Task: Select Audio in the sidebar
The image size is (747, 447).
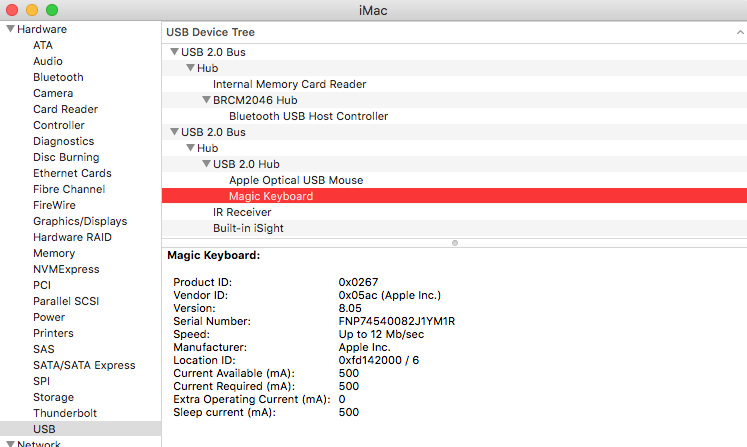Action: 48,61
